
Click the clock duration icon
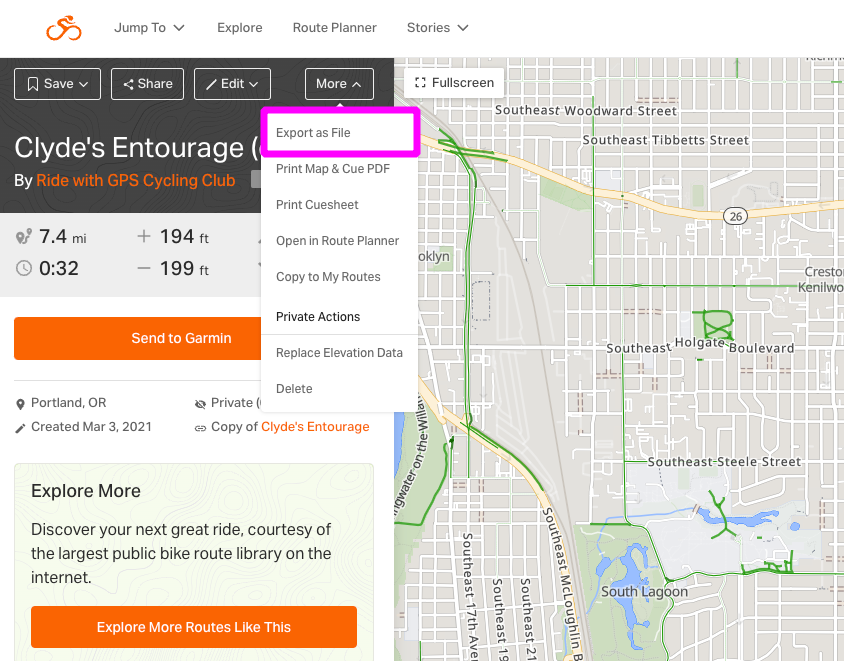(x=24, y=268)
